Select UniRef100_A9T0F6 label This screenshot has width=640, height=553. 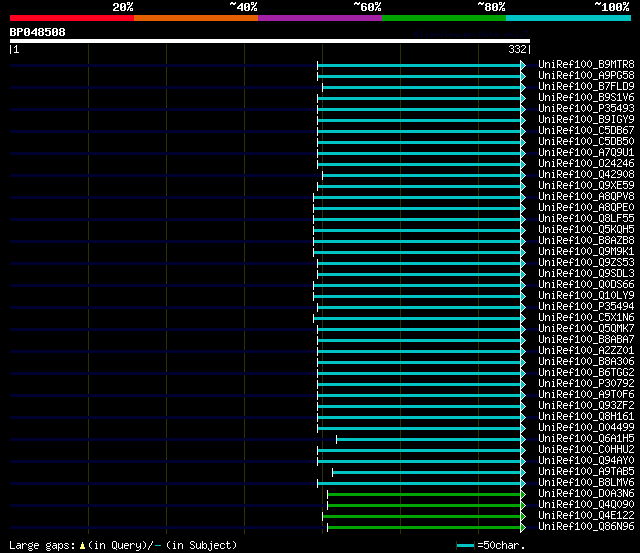tap(586, 395)
